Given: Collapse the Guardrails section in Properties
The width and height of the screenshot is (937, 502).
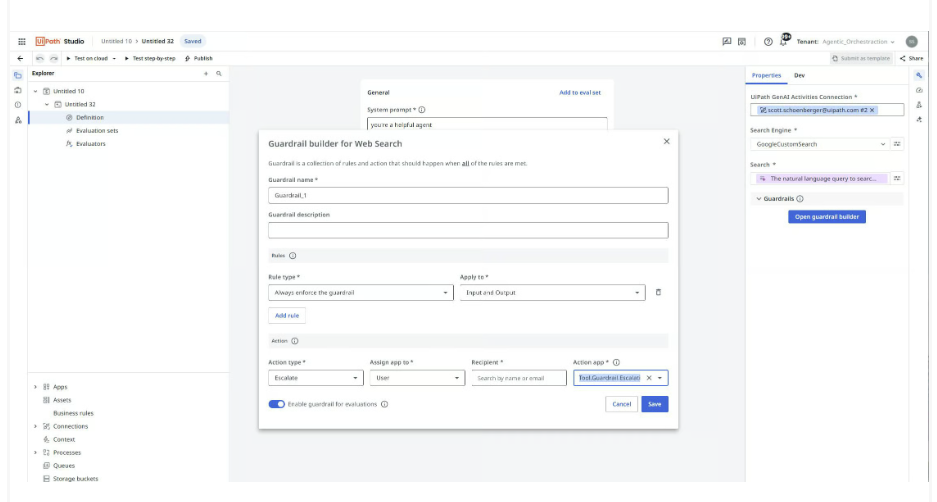Looking at the screenshot, I should [x=759, y=199].
